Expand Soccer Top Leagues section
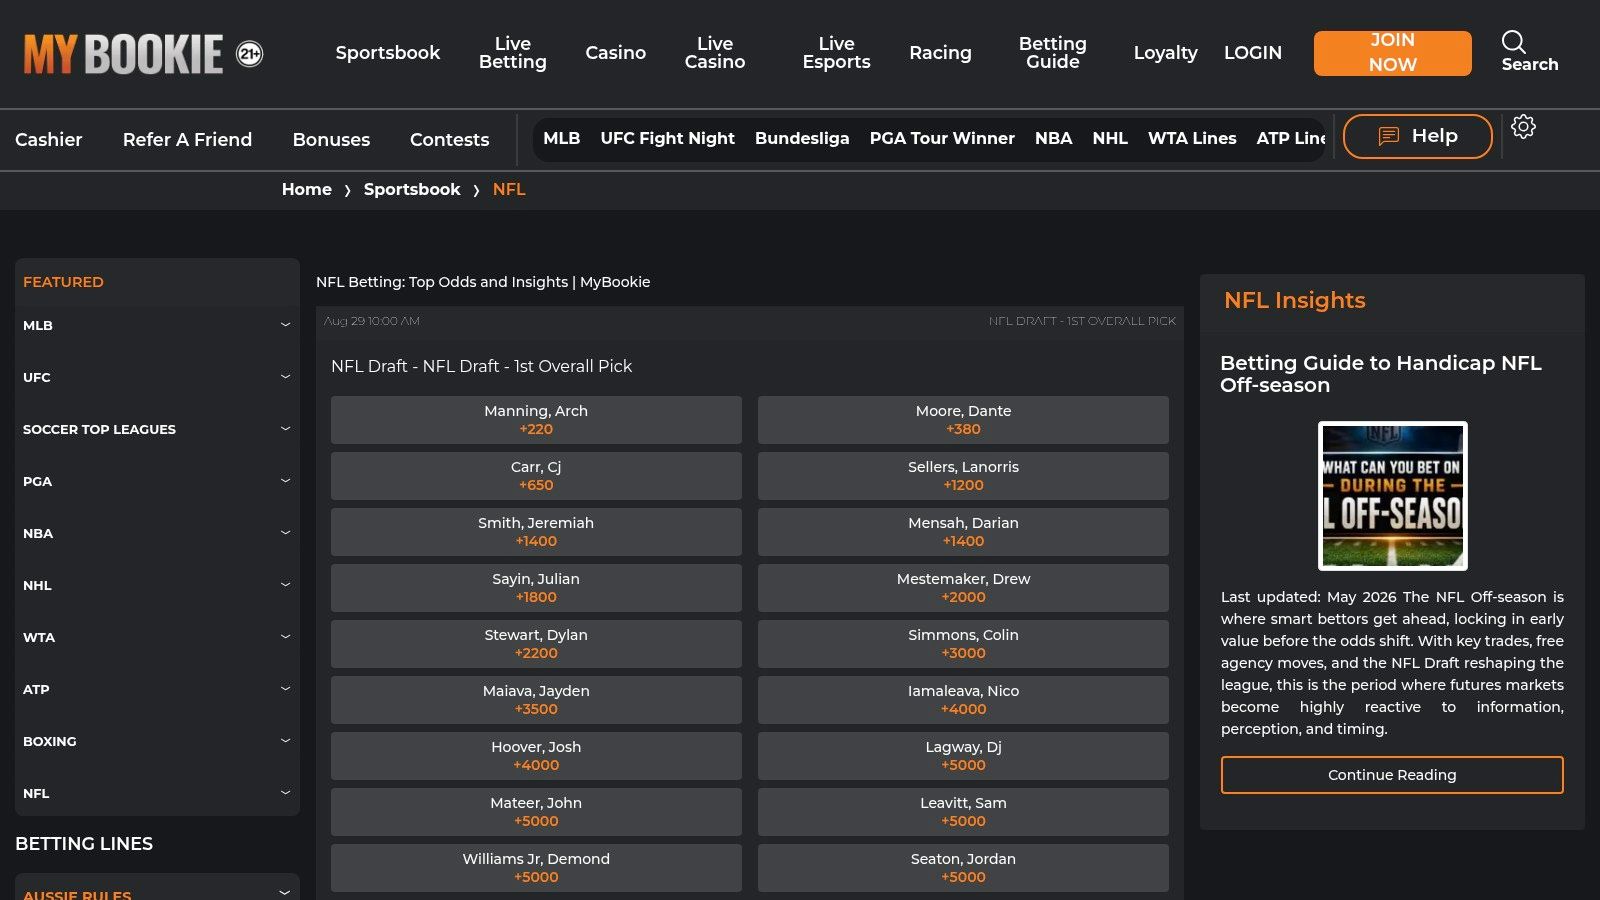The image size is (1600, 900). (x=157, y=429)
